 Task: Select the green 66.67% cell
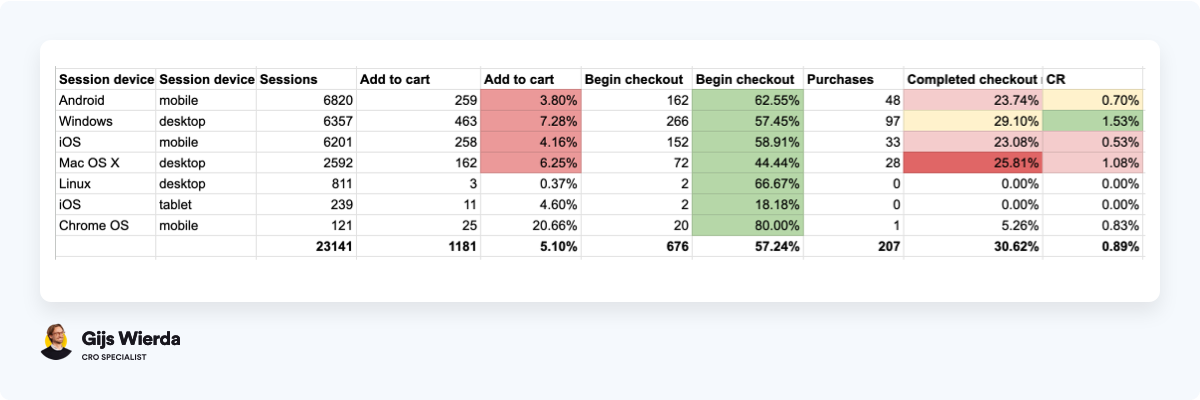click(x=747, y=183)
